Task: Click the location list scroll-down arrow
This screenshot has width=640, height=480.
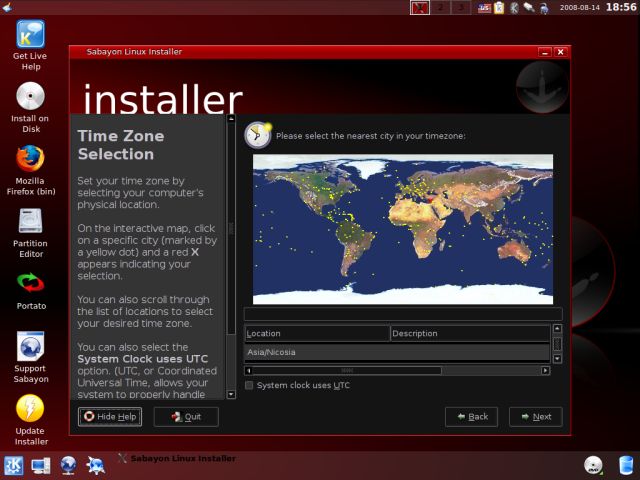Action: coord(557,357)
